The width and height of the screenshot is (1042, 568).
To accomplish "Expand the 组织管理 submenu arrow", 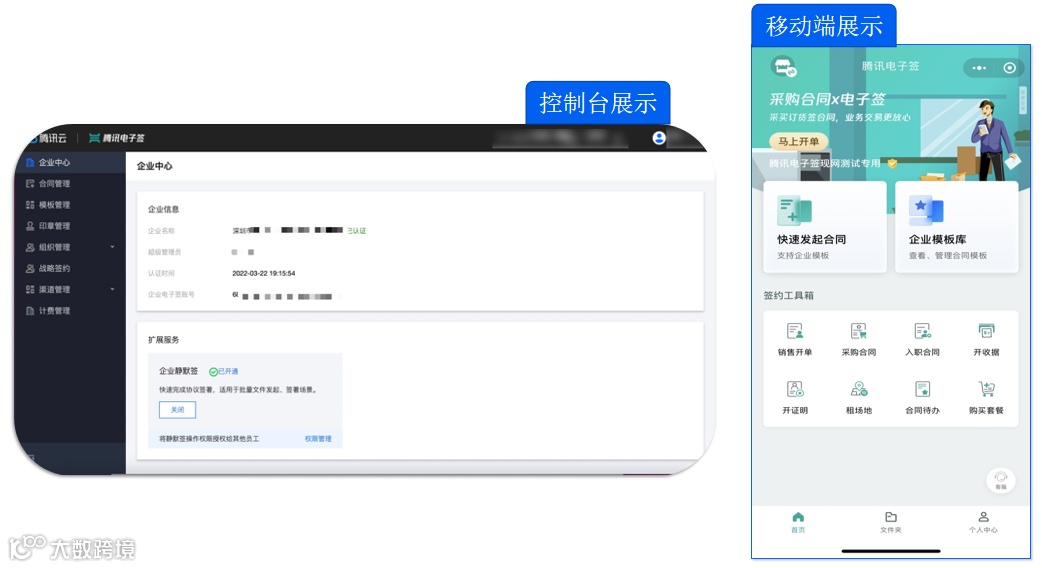I will [x=112, y=247].
